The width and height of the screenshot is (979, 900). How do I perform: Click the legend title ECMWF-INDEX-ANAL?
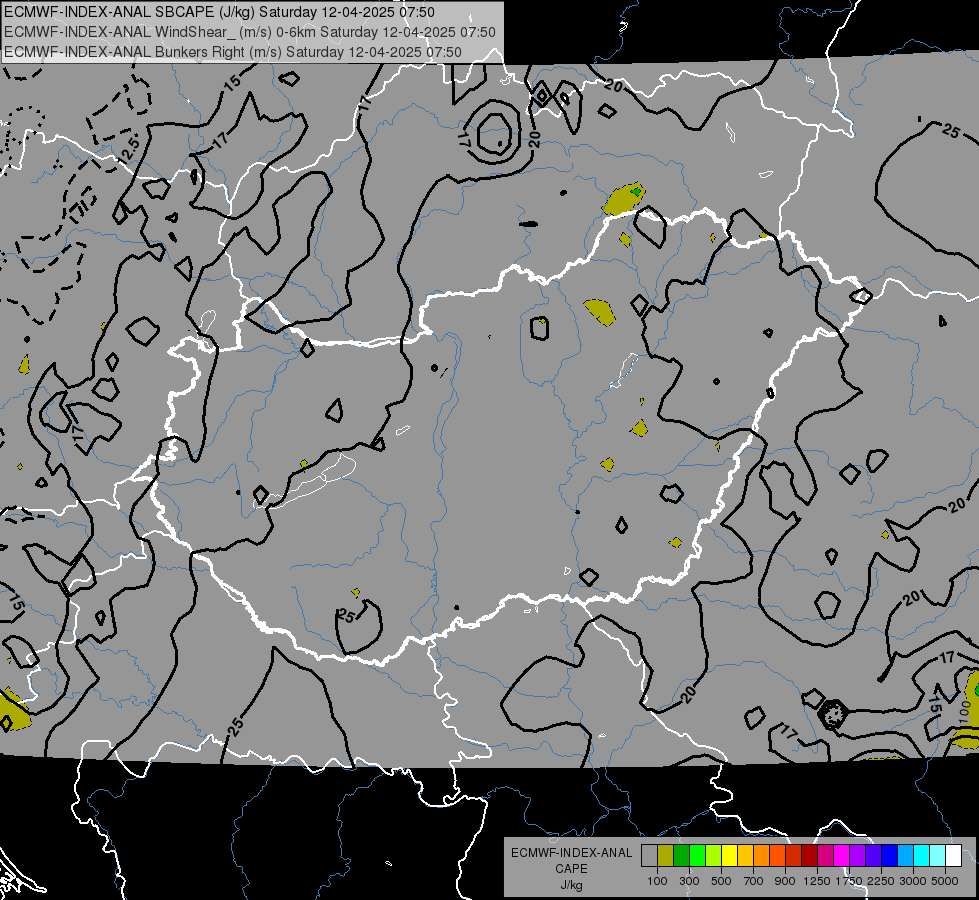pos(571,853)
